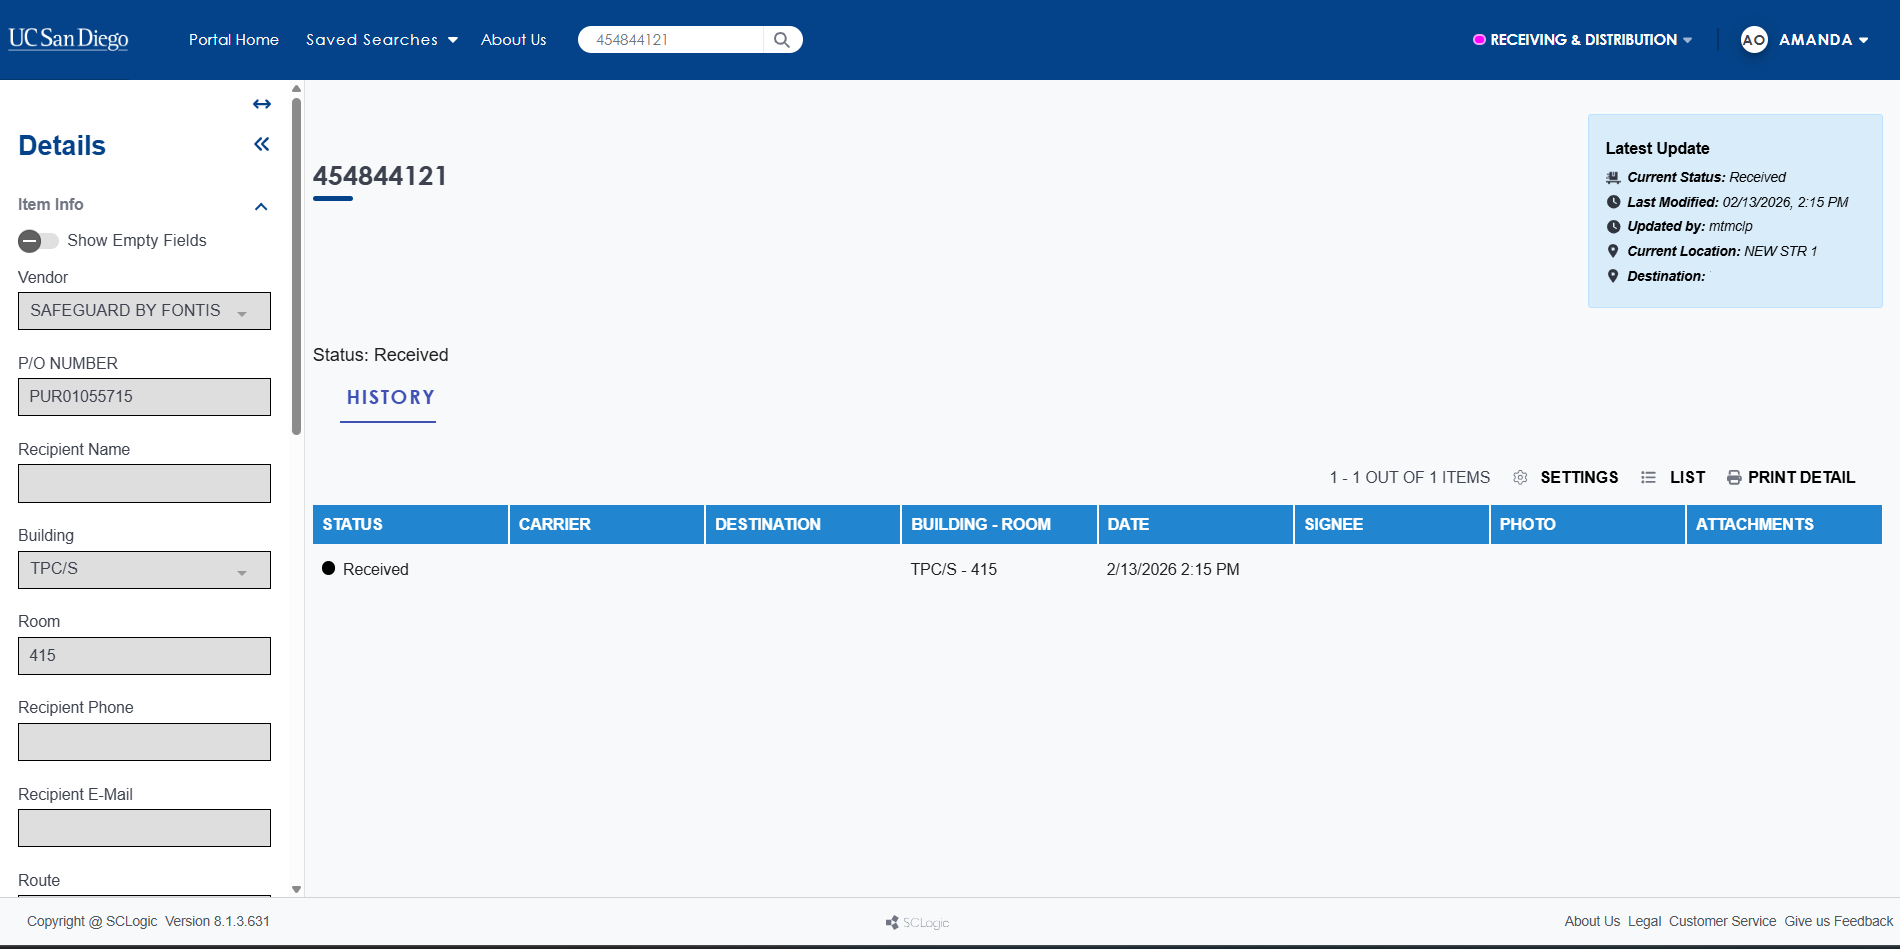The image size is (1900, 949).
Task: Click the Give us Feedback link
Action: pyautogui.click(x=1838, y=921)
